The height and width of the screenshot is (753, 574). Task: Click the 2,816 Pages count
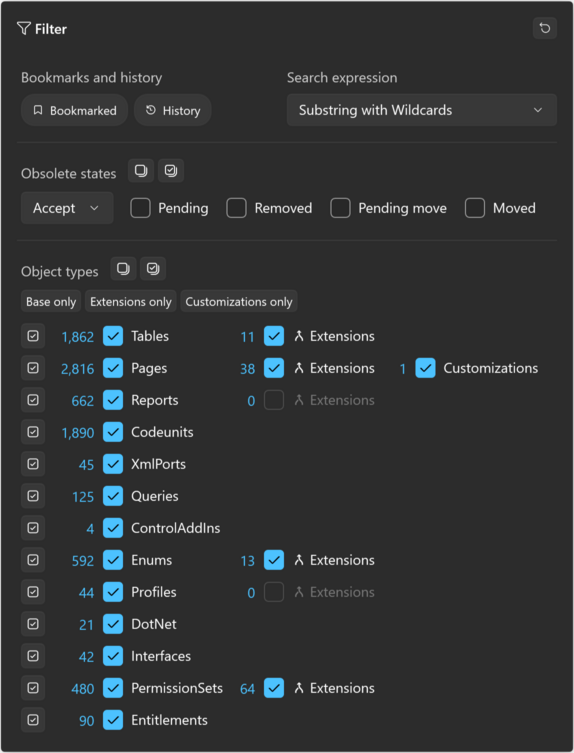click(x=77, y=369)
